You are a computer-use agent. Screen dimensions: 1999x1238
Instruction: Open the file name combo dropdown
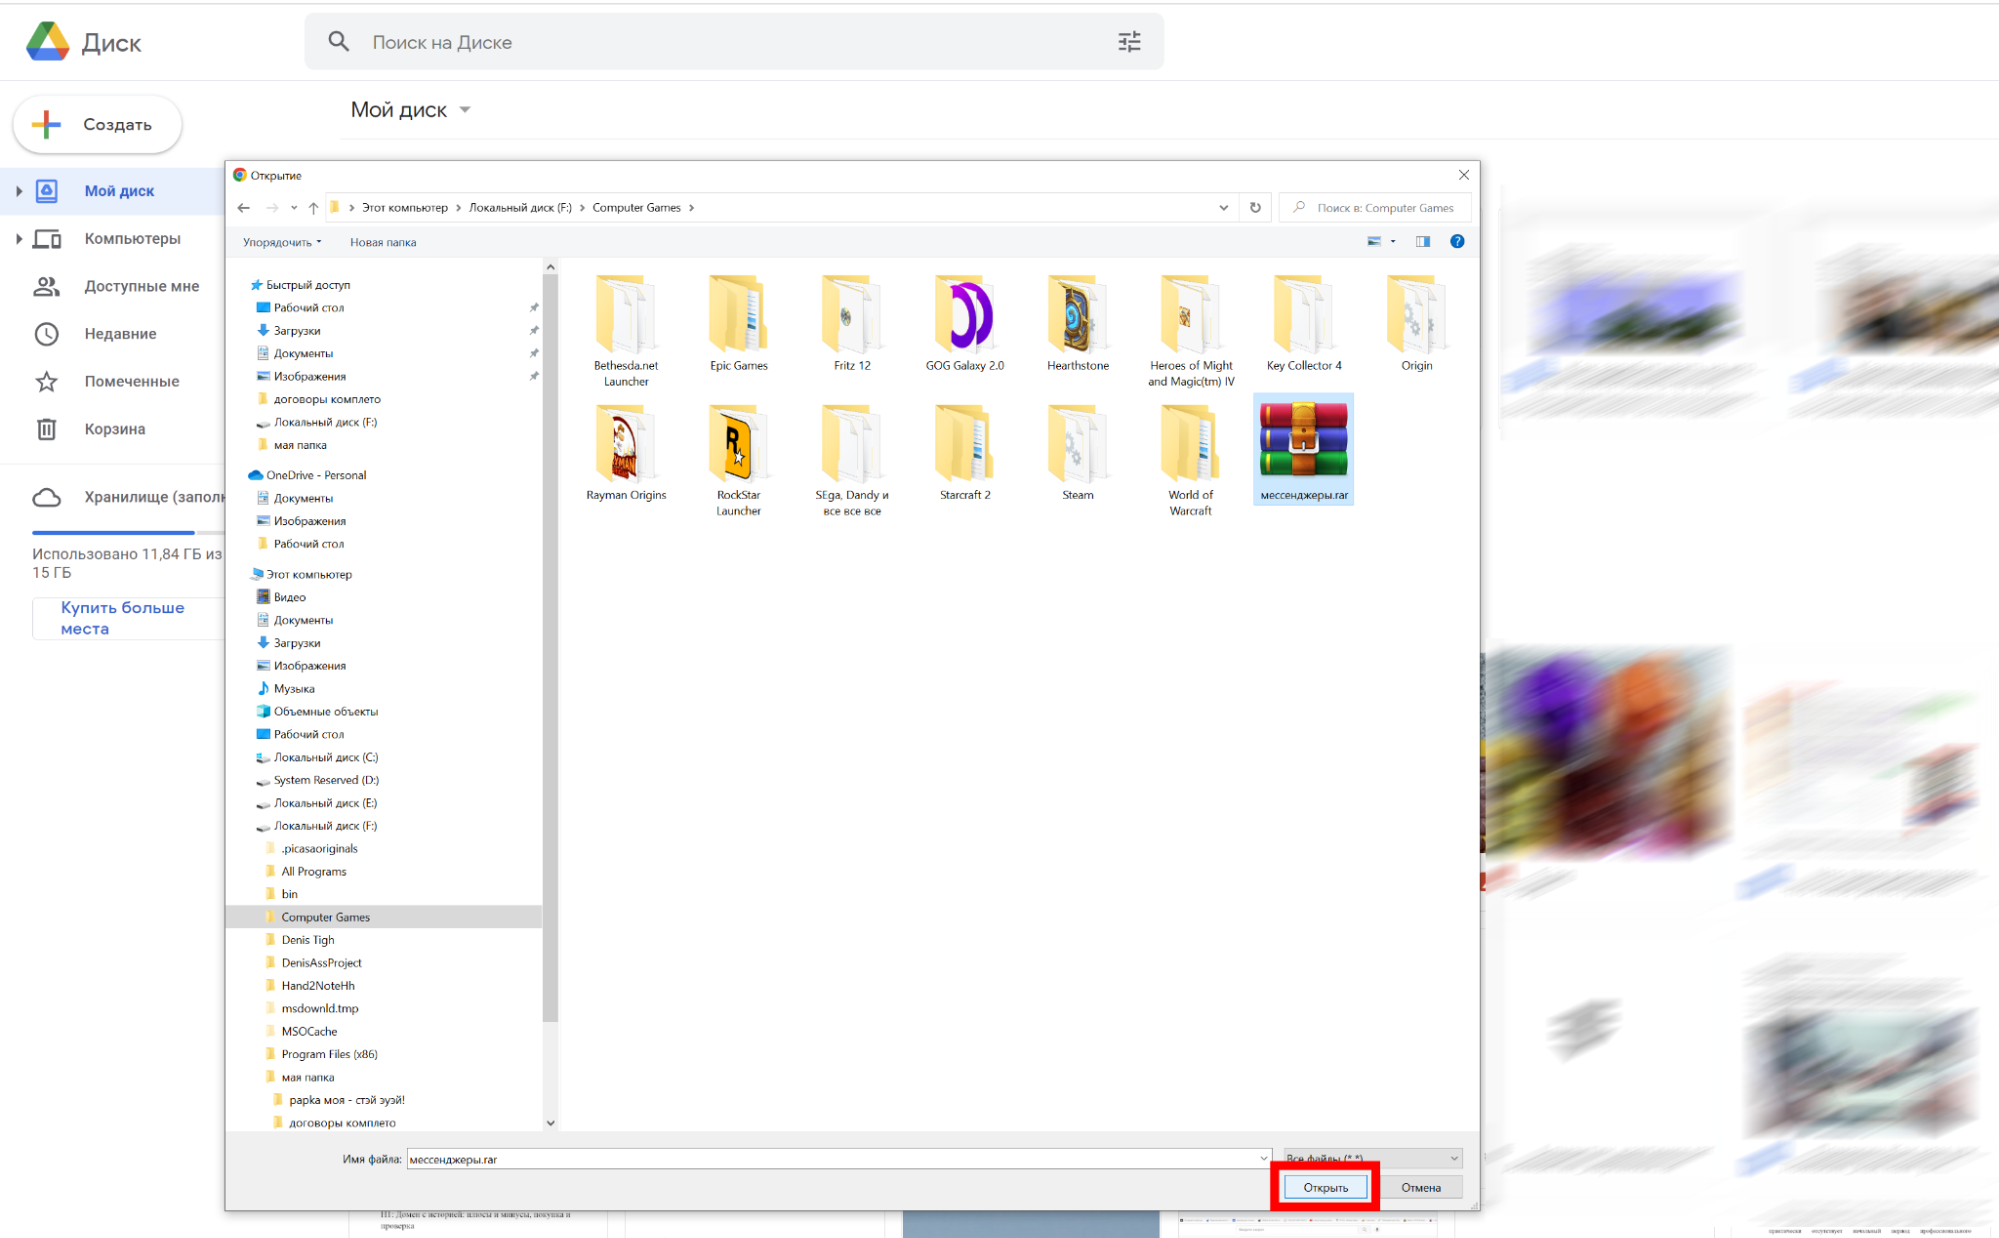pyautogui.click(x=1264, y=1159)
